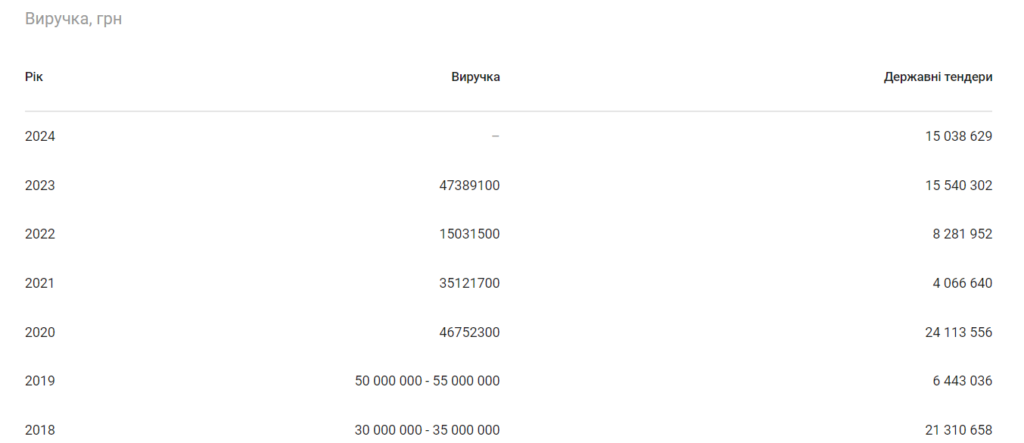Select the 2024 year row label
Image resolution: width=1024 pixels, height=443 pixels.
coord(40,136)
